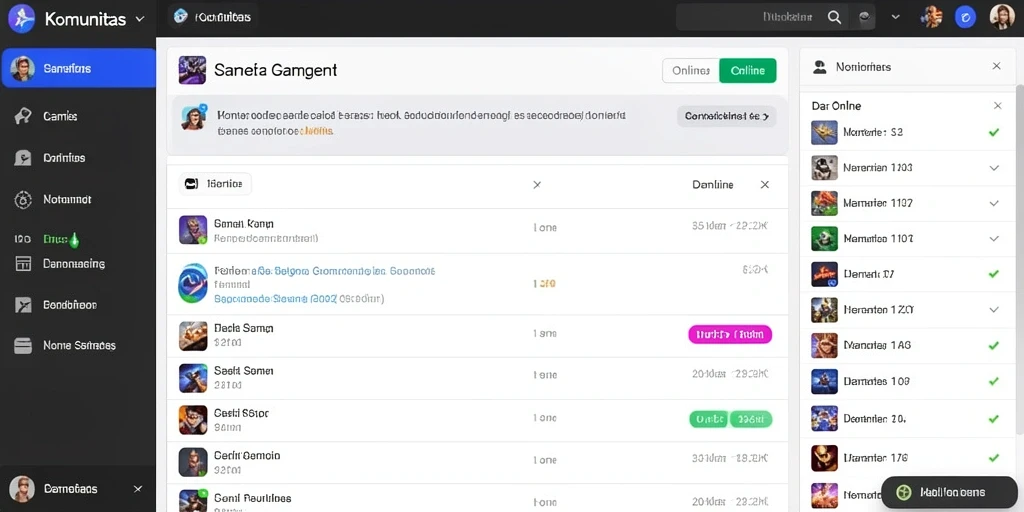Click the Iiertics filter chip
This screenshot has width=1024, height=512.
(215, 184)
